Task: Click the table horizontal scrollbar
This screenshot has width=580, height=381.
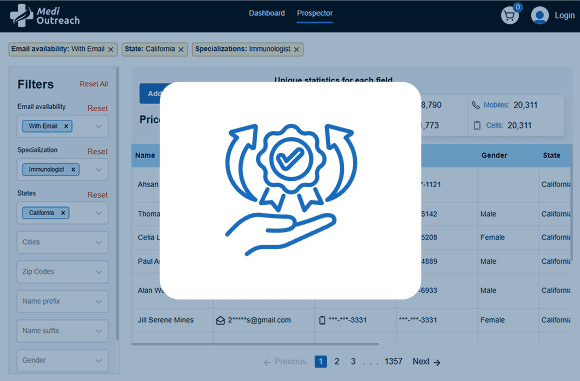Action: pos(255,344)
